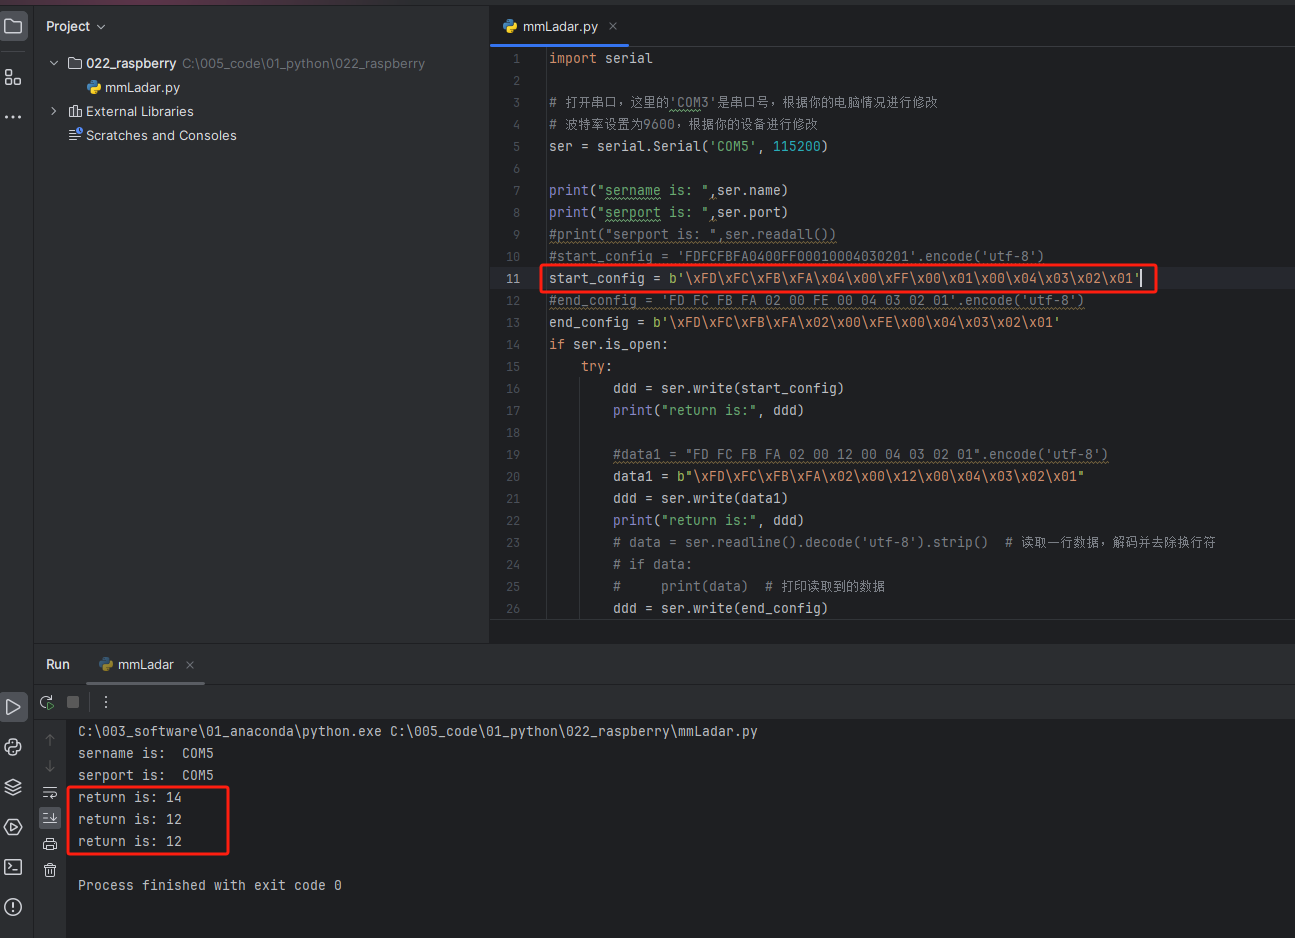
Task: Open the Python Console tool icon
Action: point(13,747)
